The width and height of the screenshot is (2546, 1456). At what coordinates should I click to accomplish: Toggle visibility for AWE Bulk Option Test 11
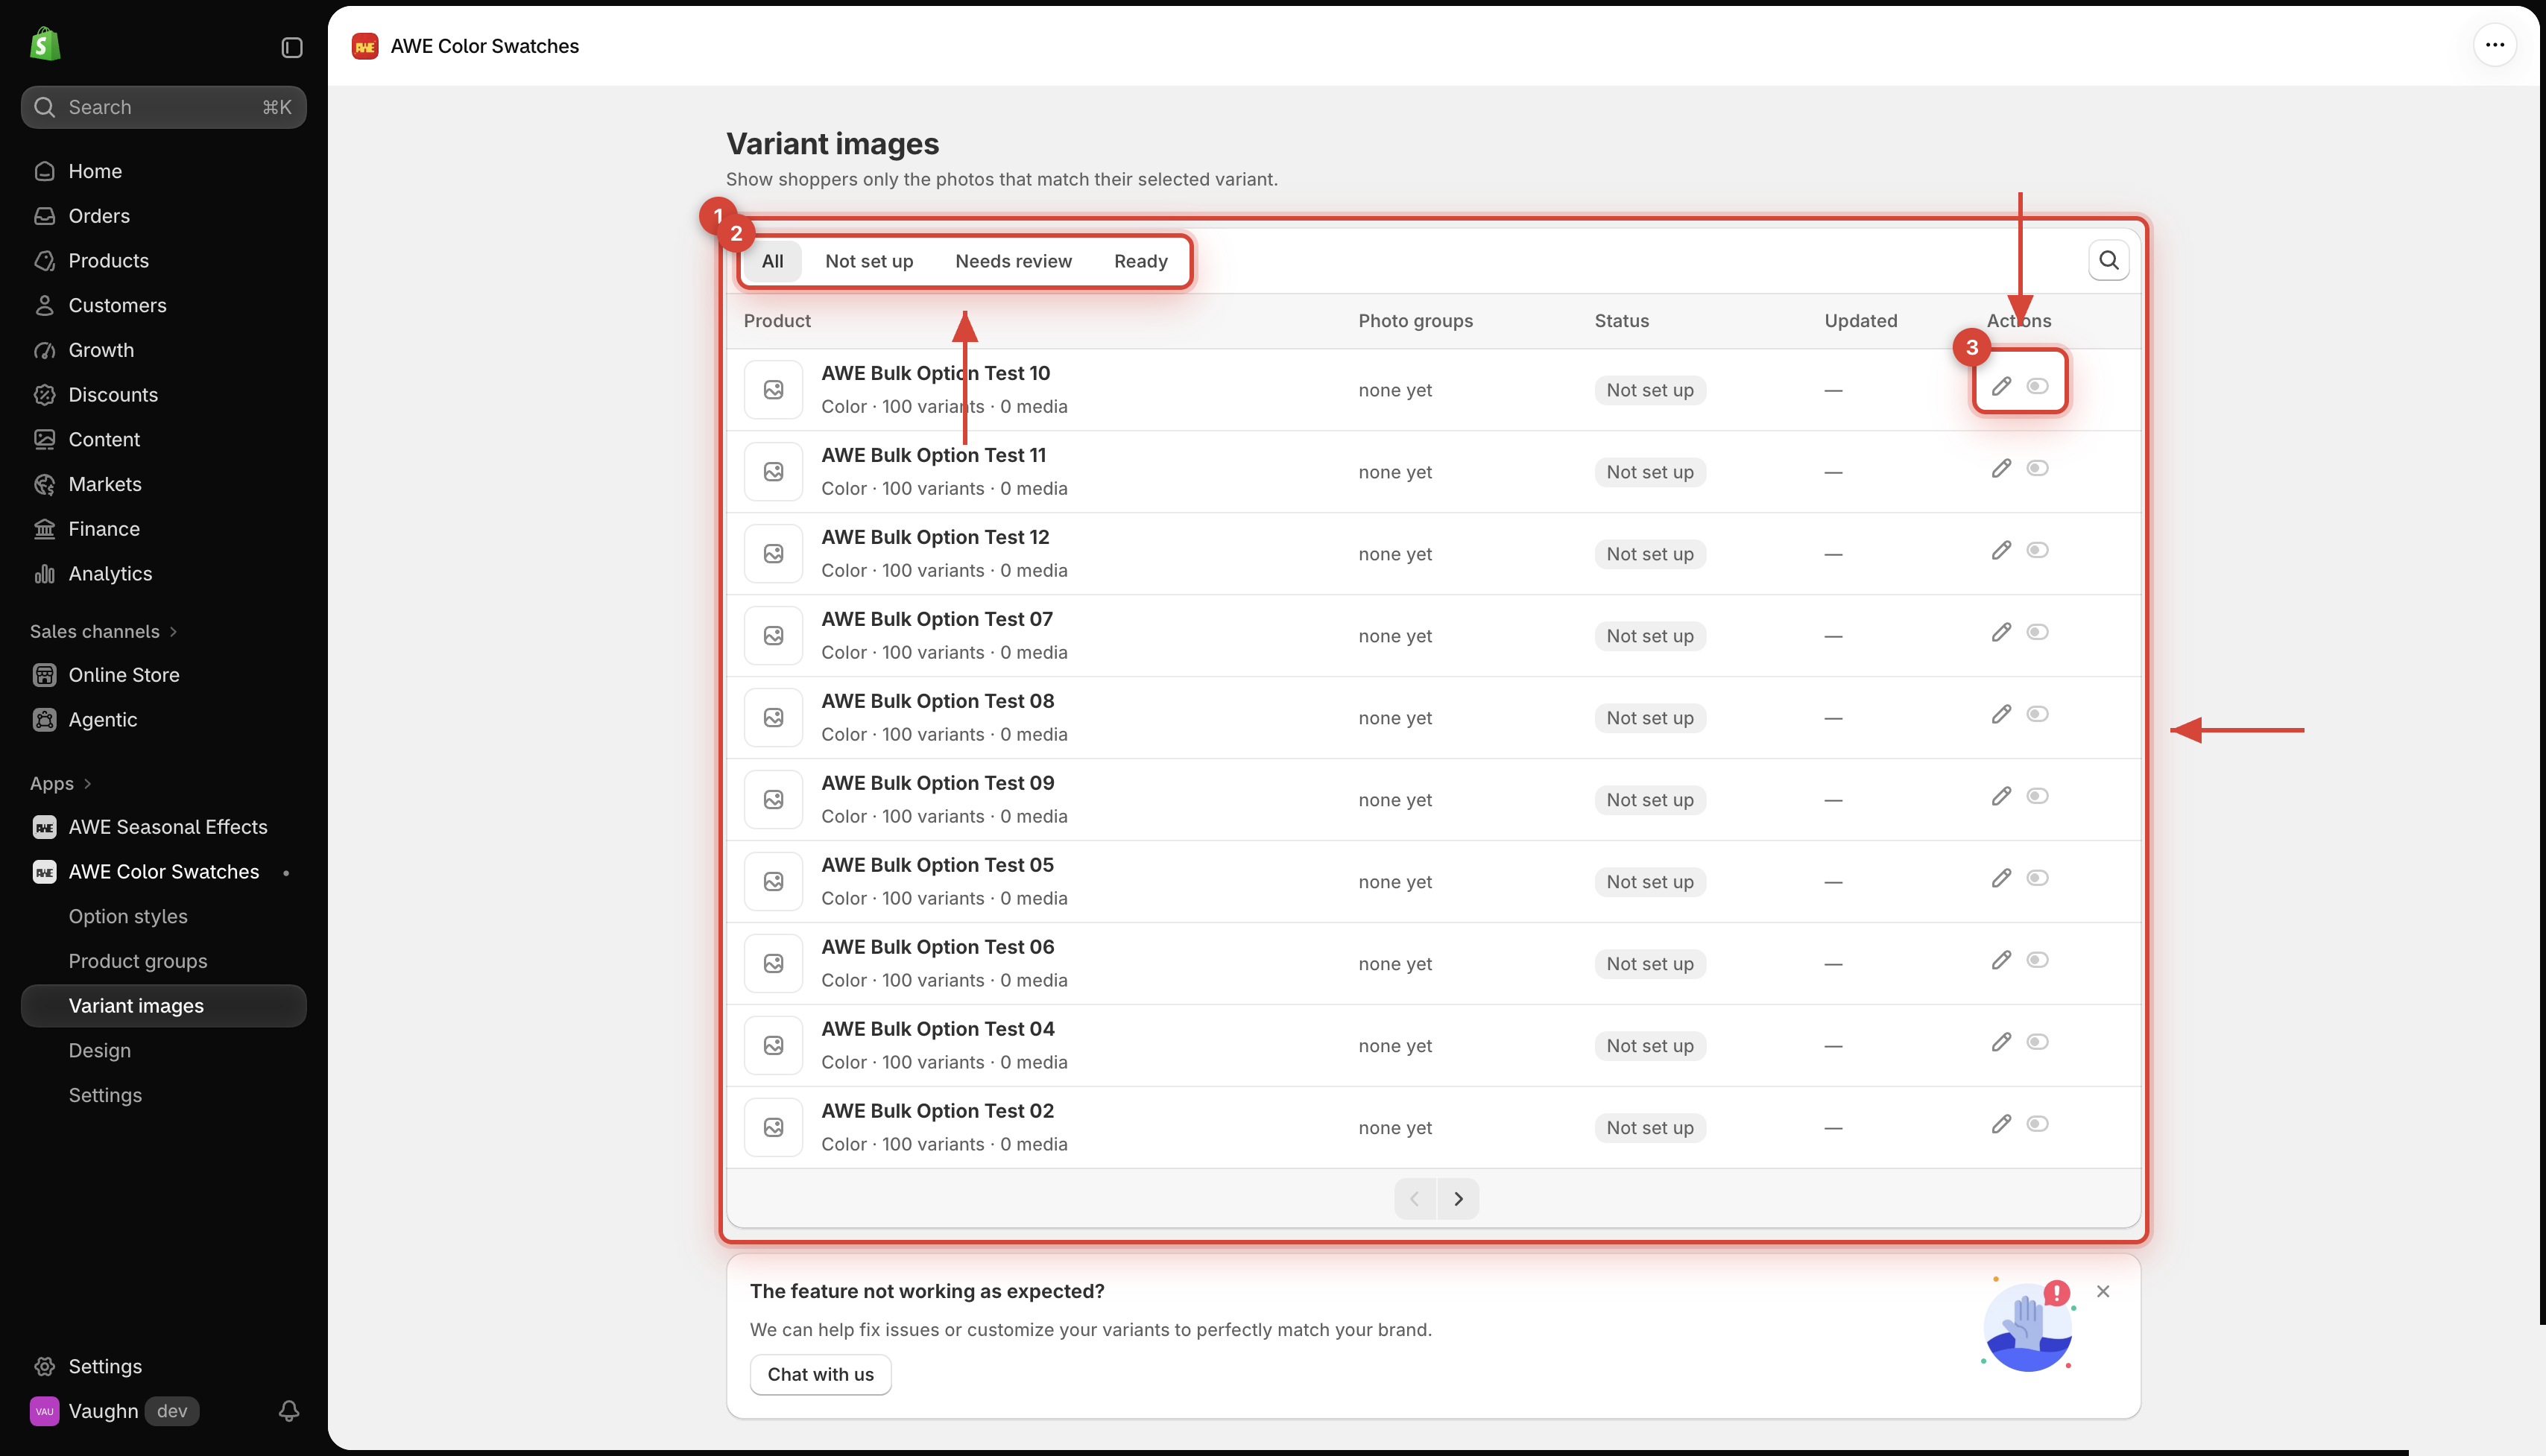[x=2037, y=468]
